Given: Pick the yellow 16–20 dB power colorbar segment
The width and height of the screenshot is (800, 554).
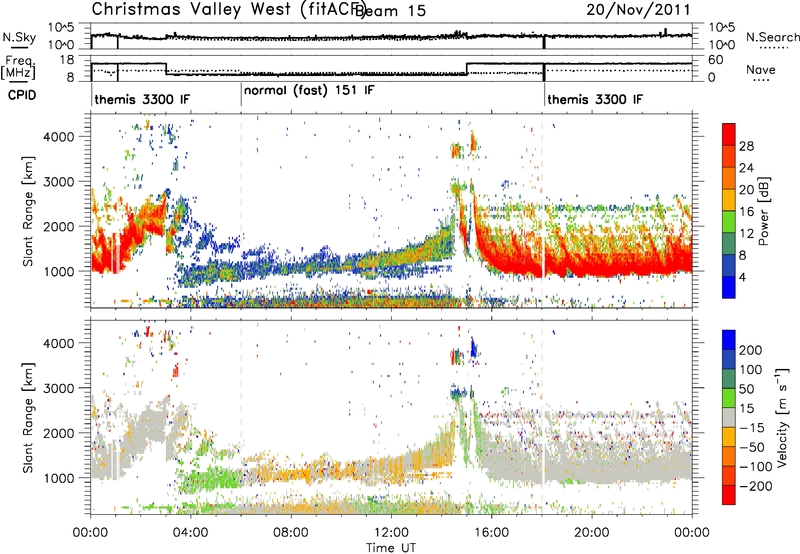Looking at the screenshot, I should point(729,201).
